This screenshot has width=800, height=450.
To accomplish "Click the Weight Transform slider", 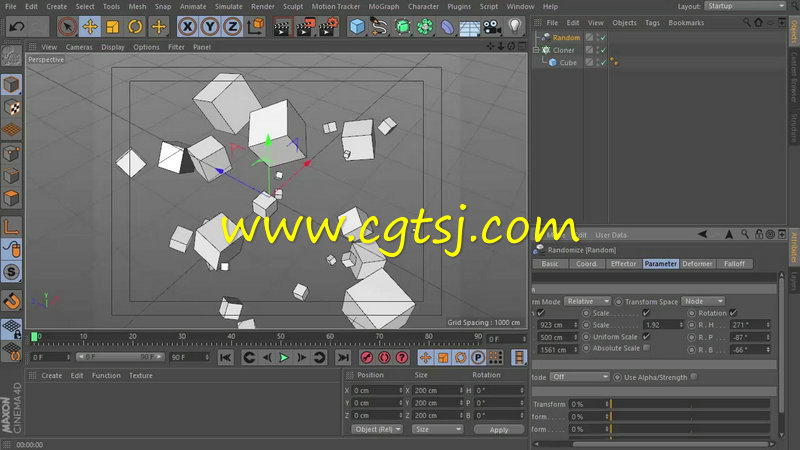I will click(x=690, y=404).
